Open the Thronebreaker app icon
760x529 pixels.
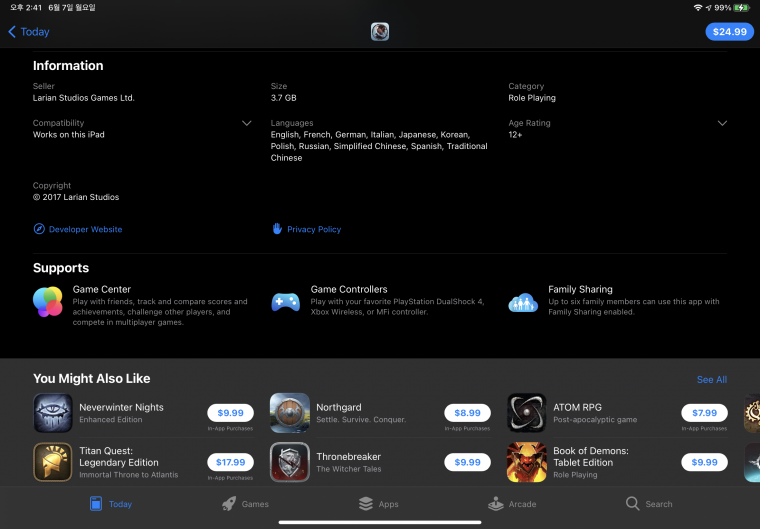tap(290, 462)
